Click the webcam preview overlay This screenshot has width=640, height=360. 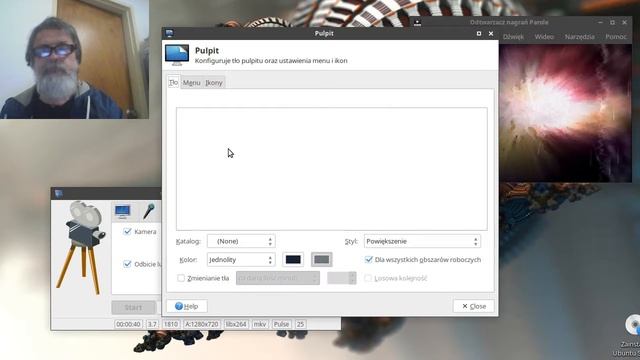74,59
